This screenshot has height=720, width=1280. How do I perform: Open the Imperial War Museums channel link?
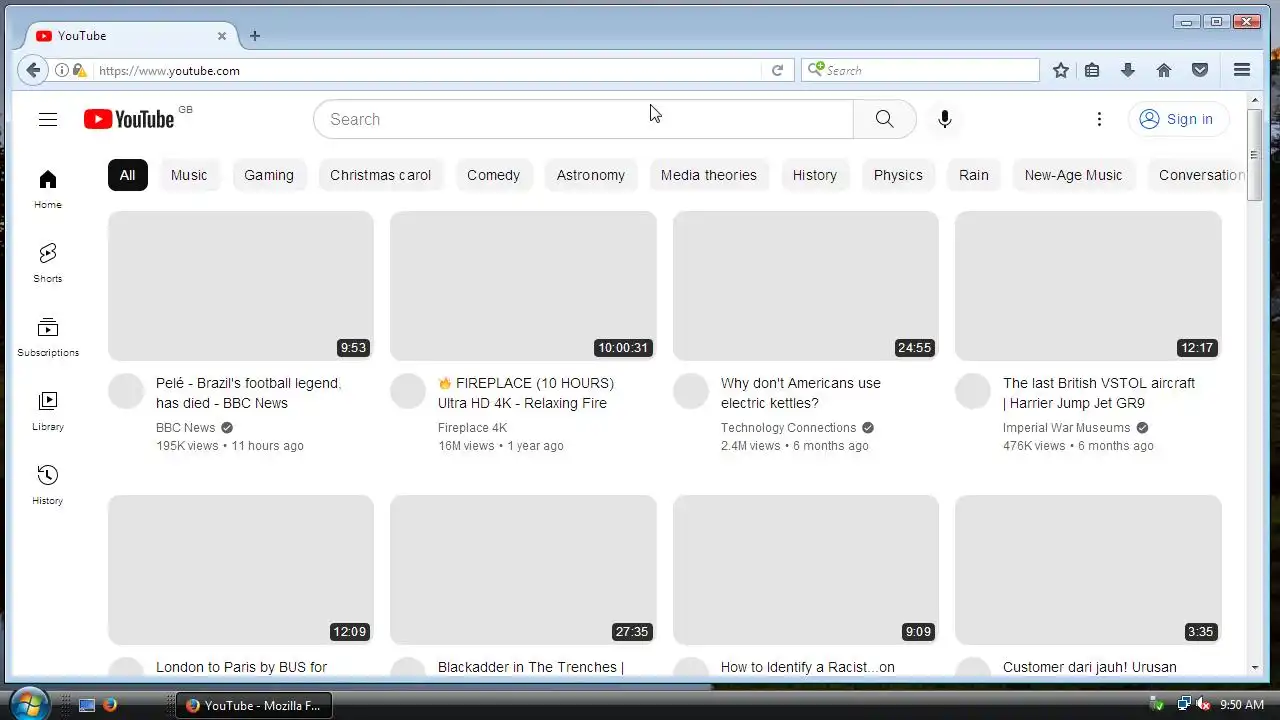click(x=1067, y=427)
